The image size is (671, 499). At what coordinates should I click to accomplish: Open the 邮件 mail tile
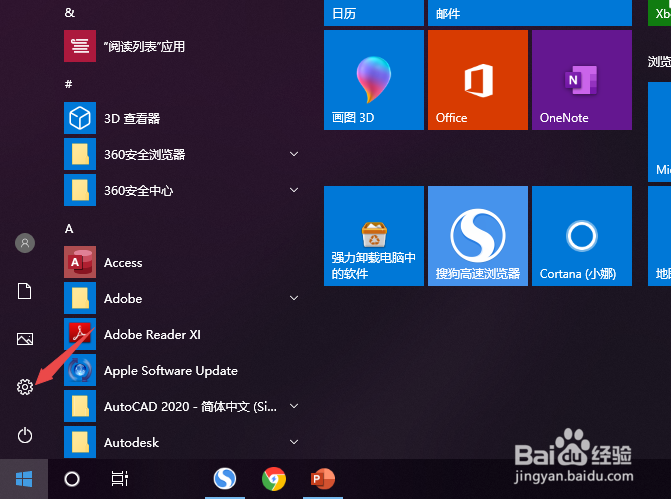tap(530, 13)
